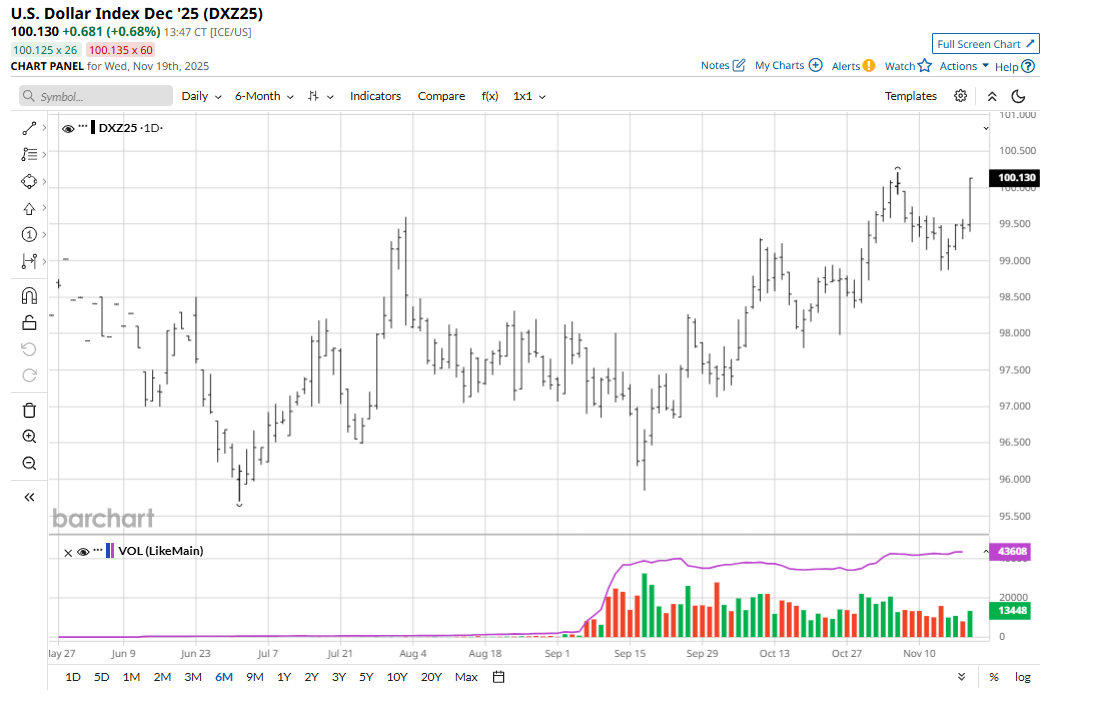
Task: Expand more options with bottom chevron
Action: pyautogui.click(x=961, y=677)
